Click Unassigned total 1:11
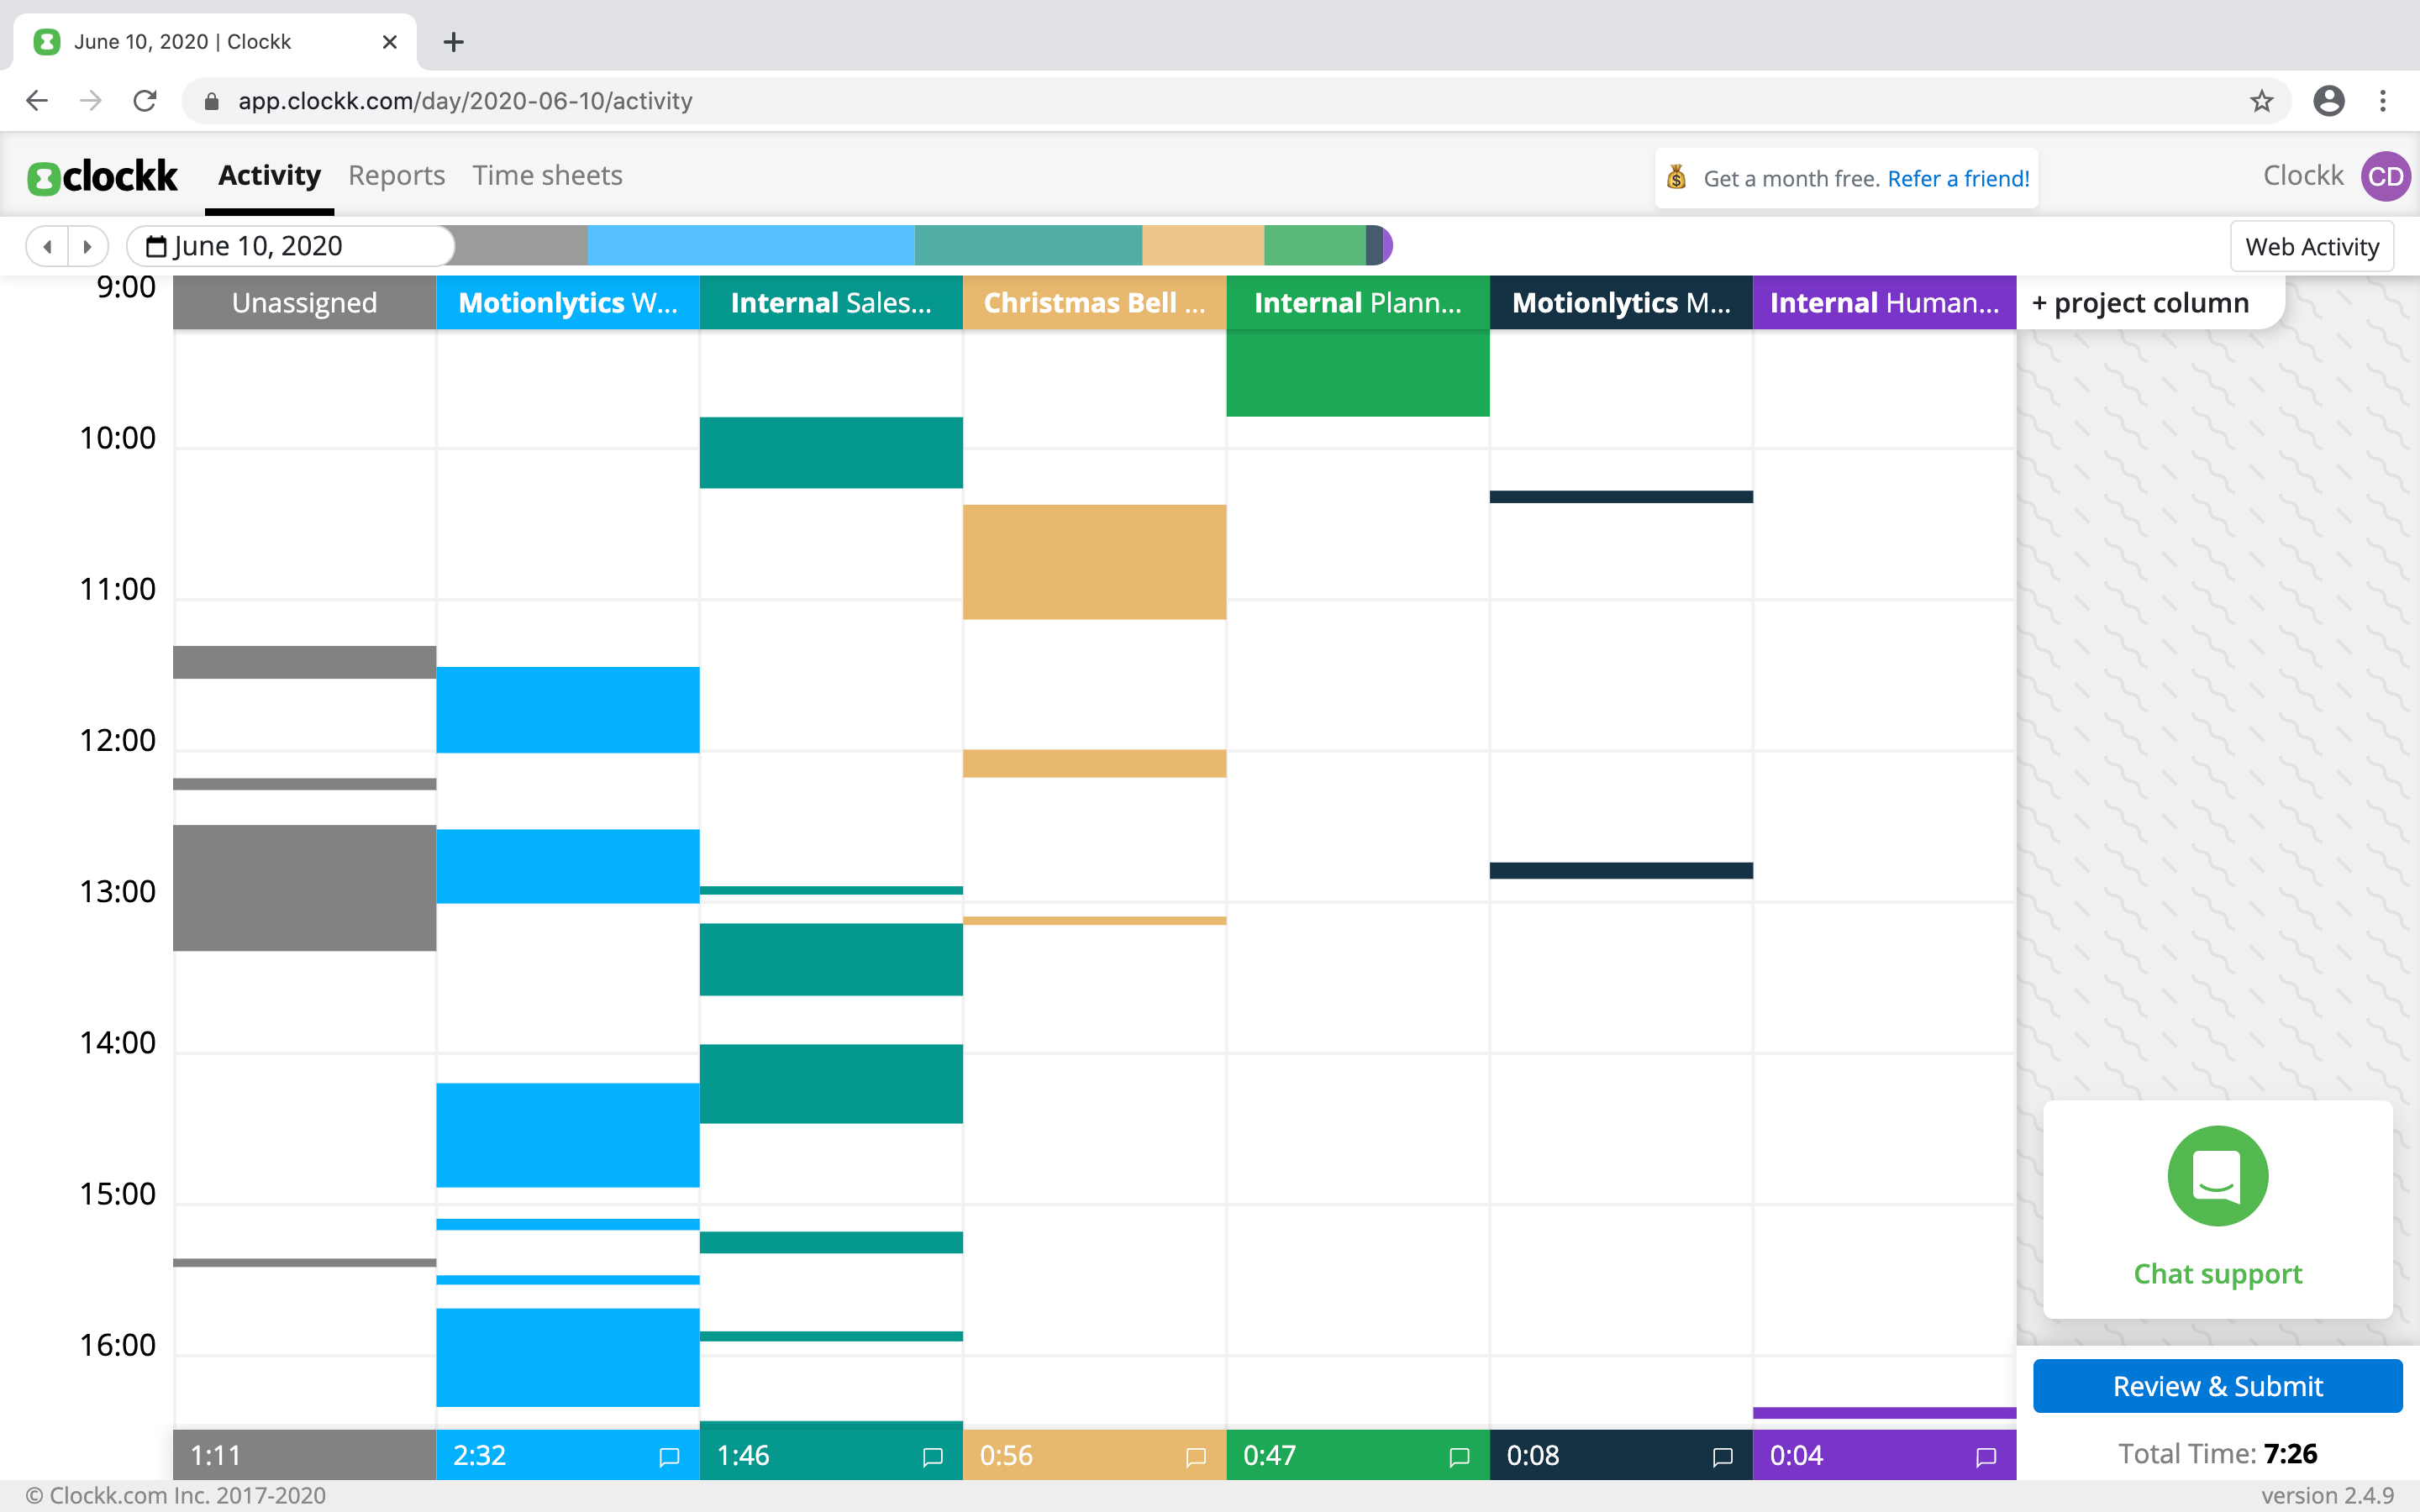2420x1512 pixels. 216,1456
